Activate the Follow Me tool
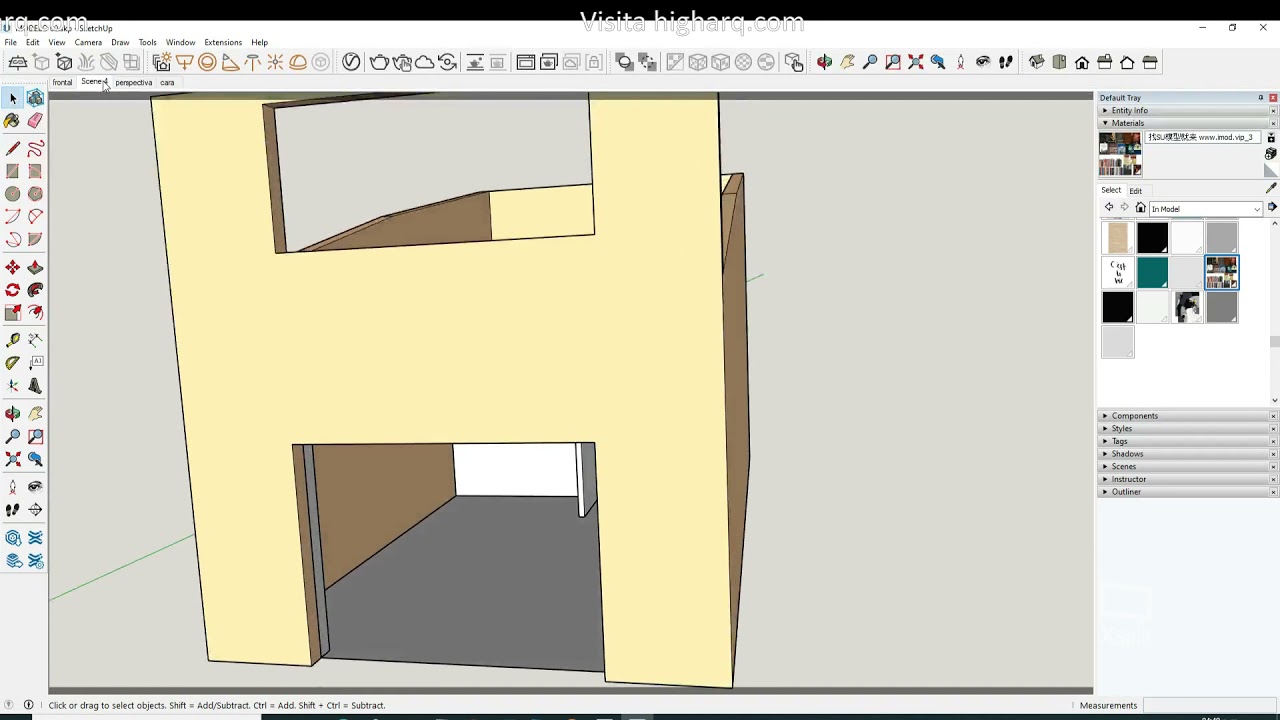 [35, 290]
